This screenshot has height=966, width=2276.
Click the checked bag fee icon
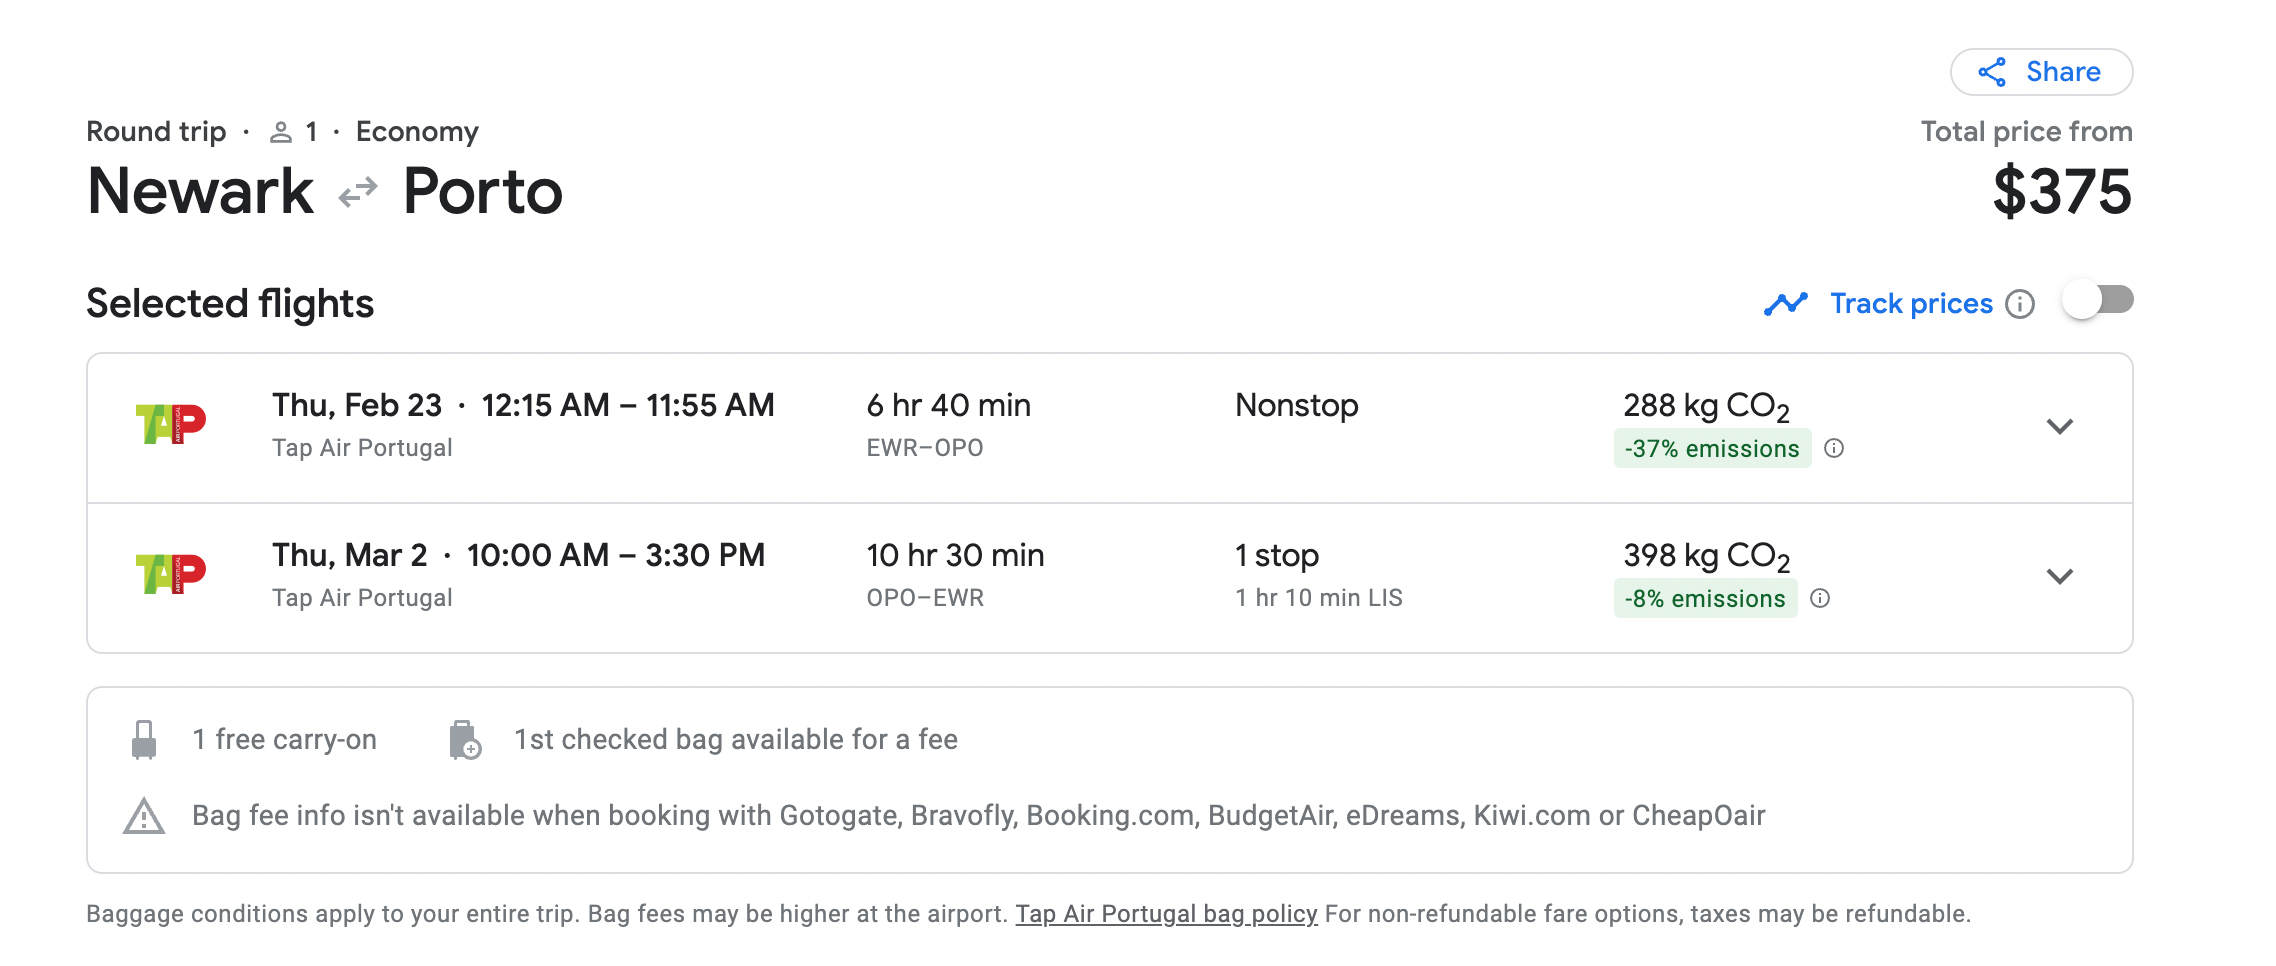[x=465, y=740]
